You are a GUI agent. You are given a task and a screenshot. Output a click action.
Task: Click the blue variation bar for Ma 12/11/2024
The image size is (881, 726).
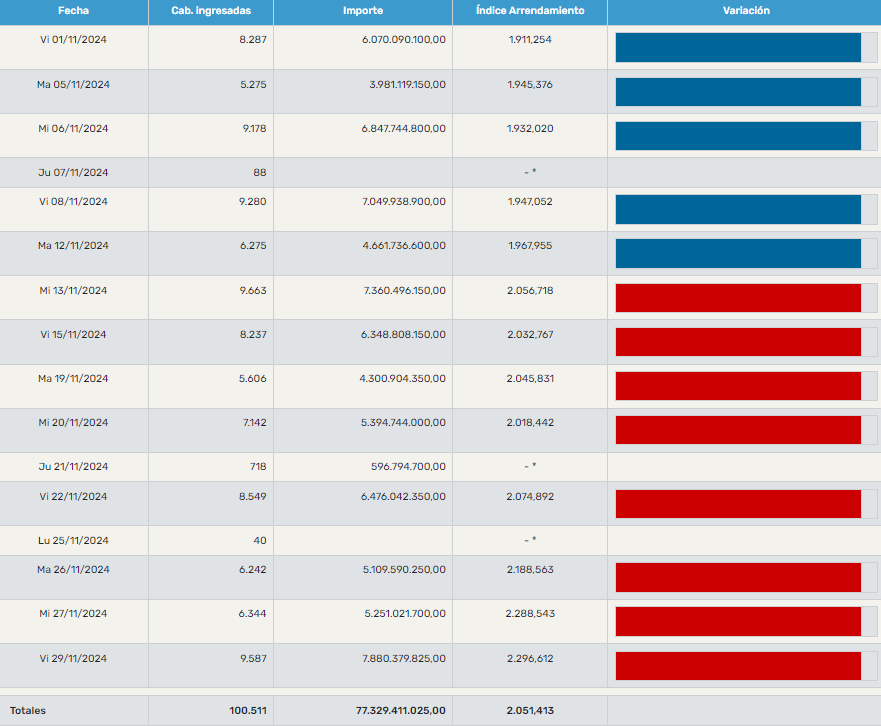[x=738, y=253]
